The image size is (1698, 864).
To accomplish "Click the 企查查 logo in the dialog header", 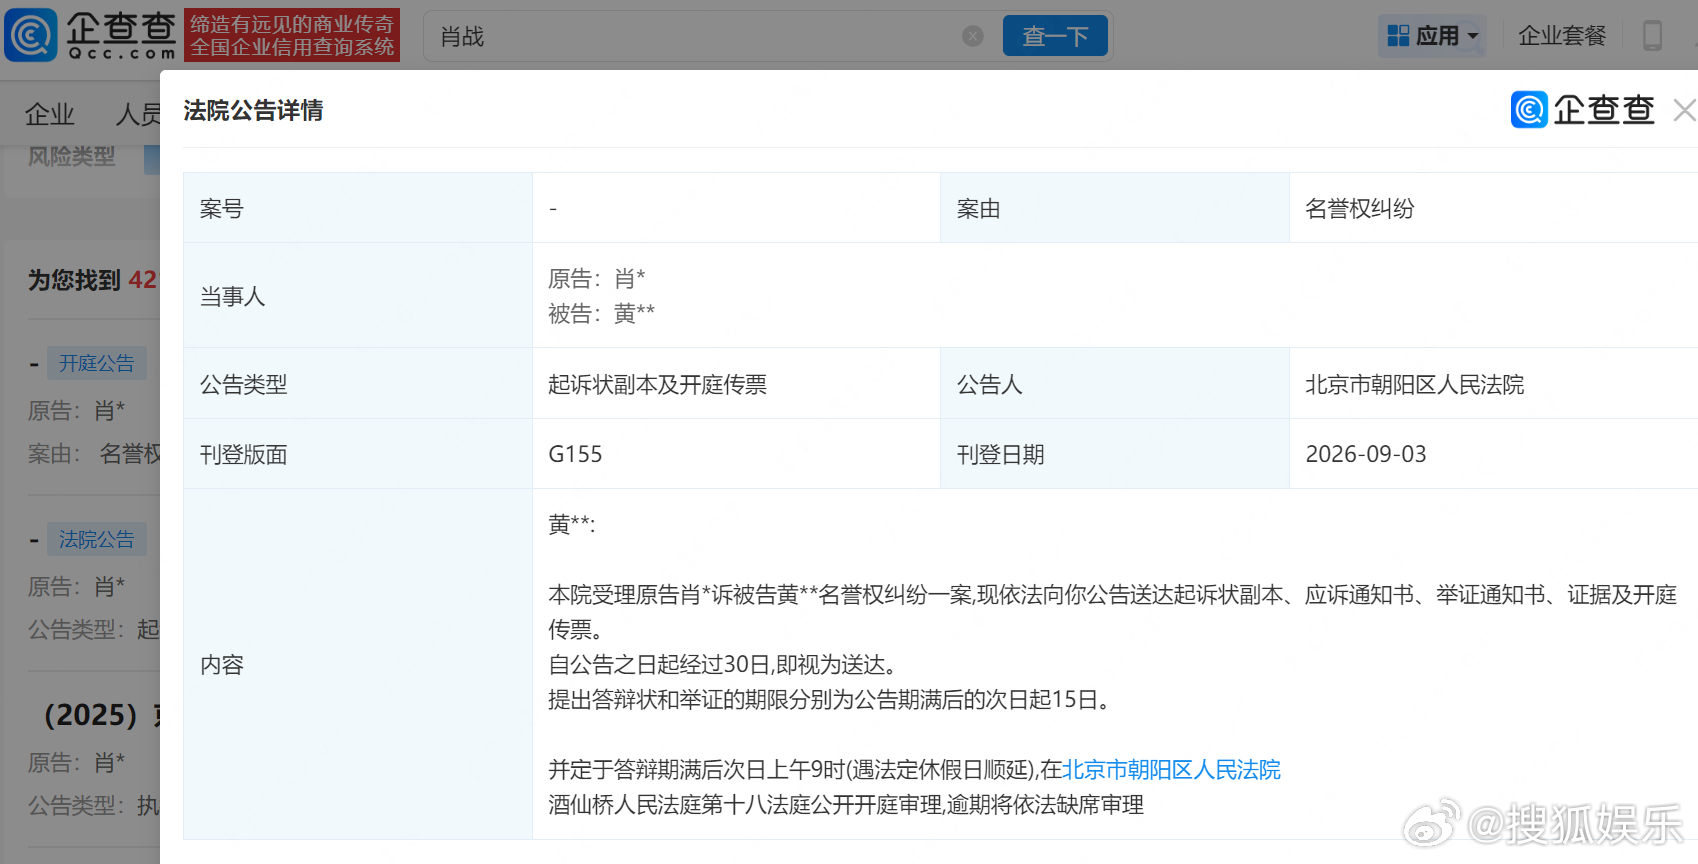I will 1582,110.
